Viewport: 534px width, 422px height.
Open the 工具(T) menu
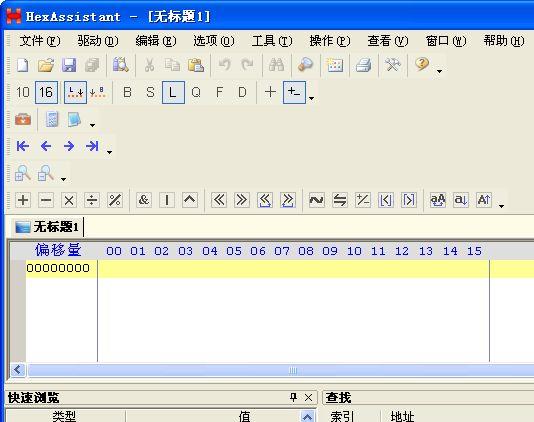click(x=272, y=41)
